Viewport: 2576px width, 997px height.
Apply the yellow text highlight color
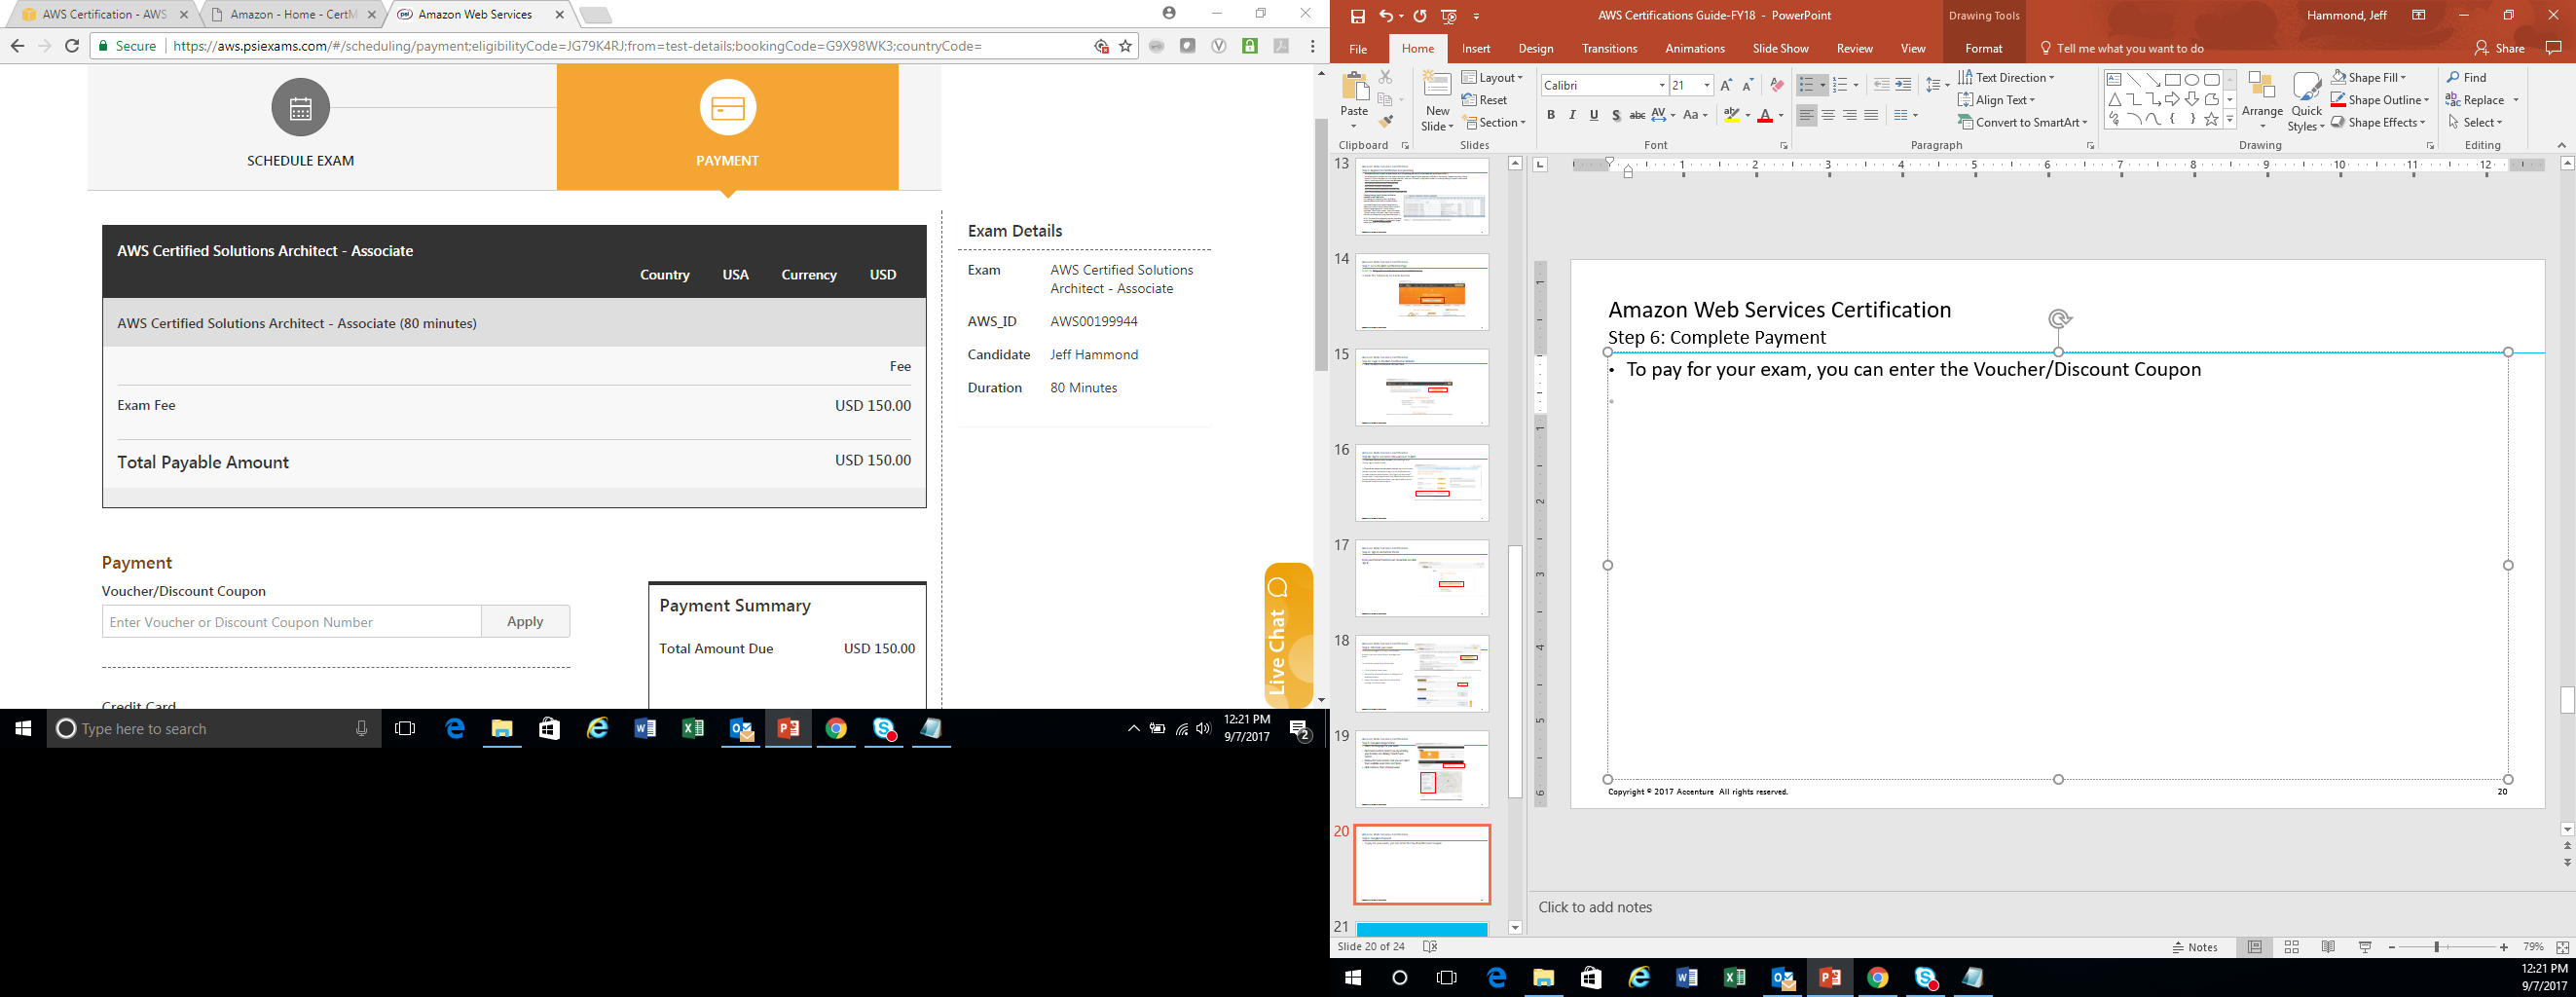coord(1732,115)
